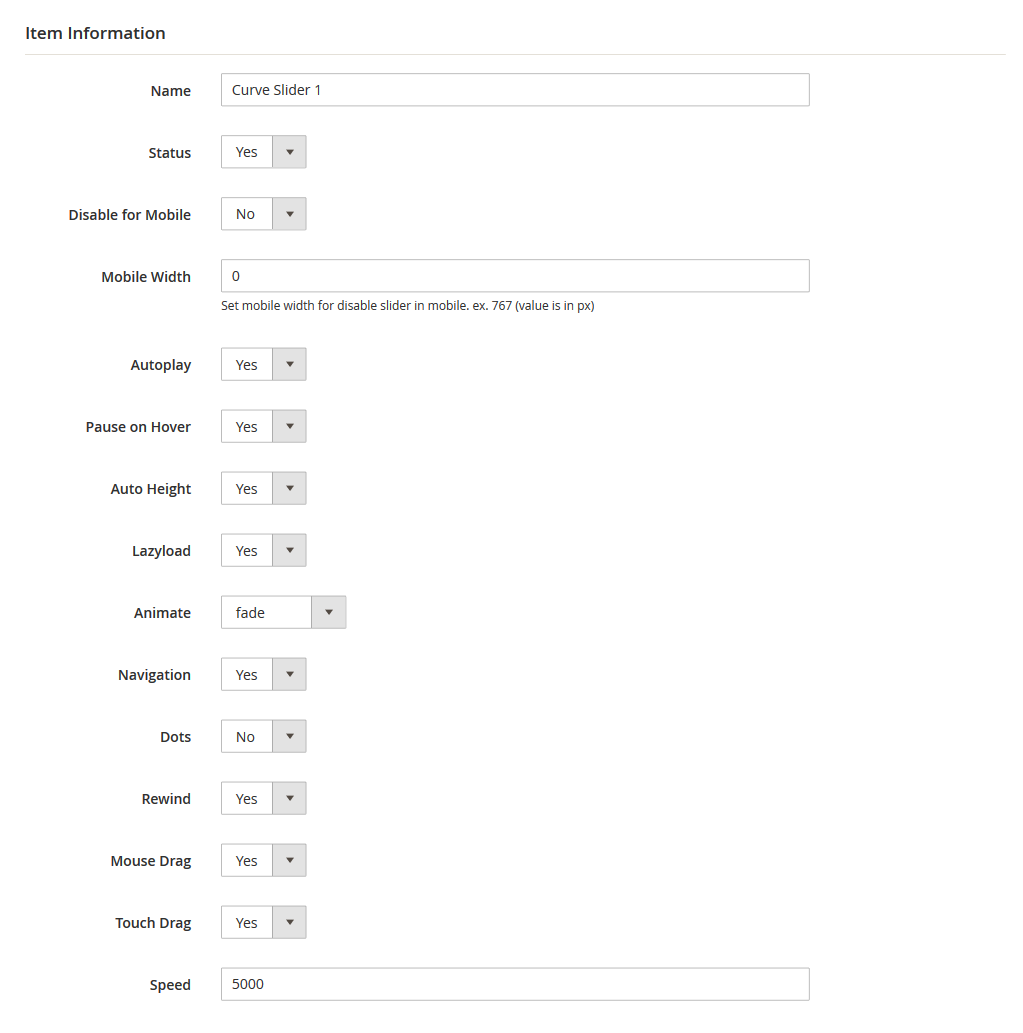Change the Pause on Hover setting
Image resolution: width=1023 pixels, height=1033 pixels.
point(263,427)
